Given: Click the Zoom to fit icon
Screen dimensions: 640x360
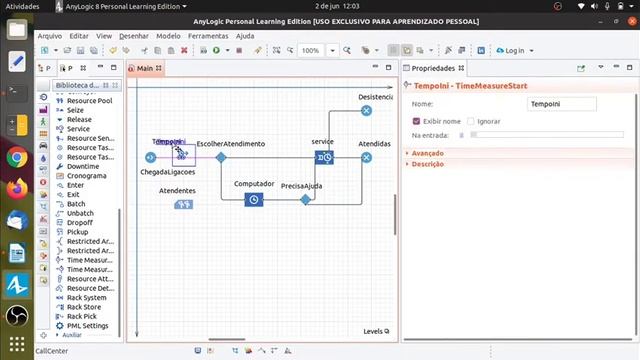Looking at the screenshot, I should coord(276,50).
